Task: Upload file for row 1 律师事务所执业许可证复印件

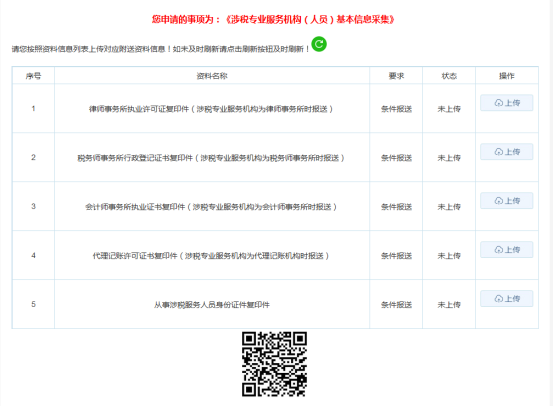Action: pos(506,103)
